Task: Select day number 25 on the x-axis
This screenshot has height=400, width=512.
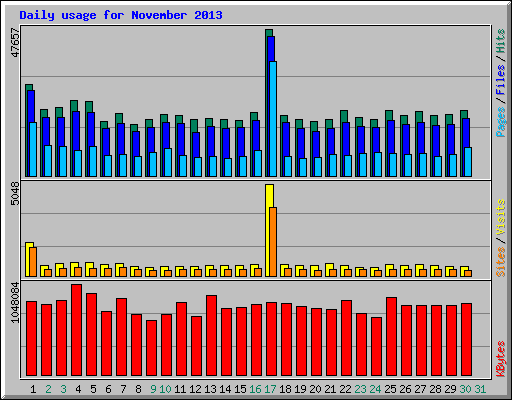Action: 390,389
